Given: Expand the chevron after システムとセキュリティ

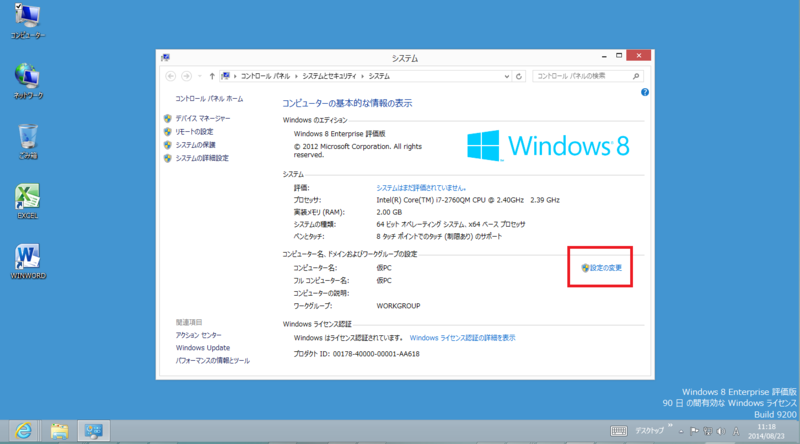Looking at the screenshot, I should [x=362, y=76].
